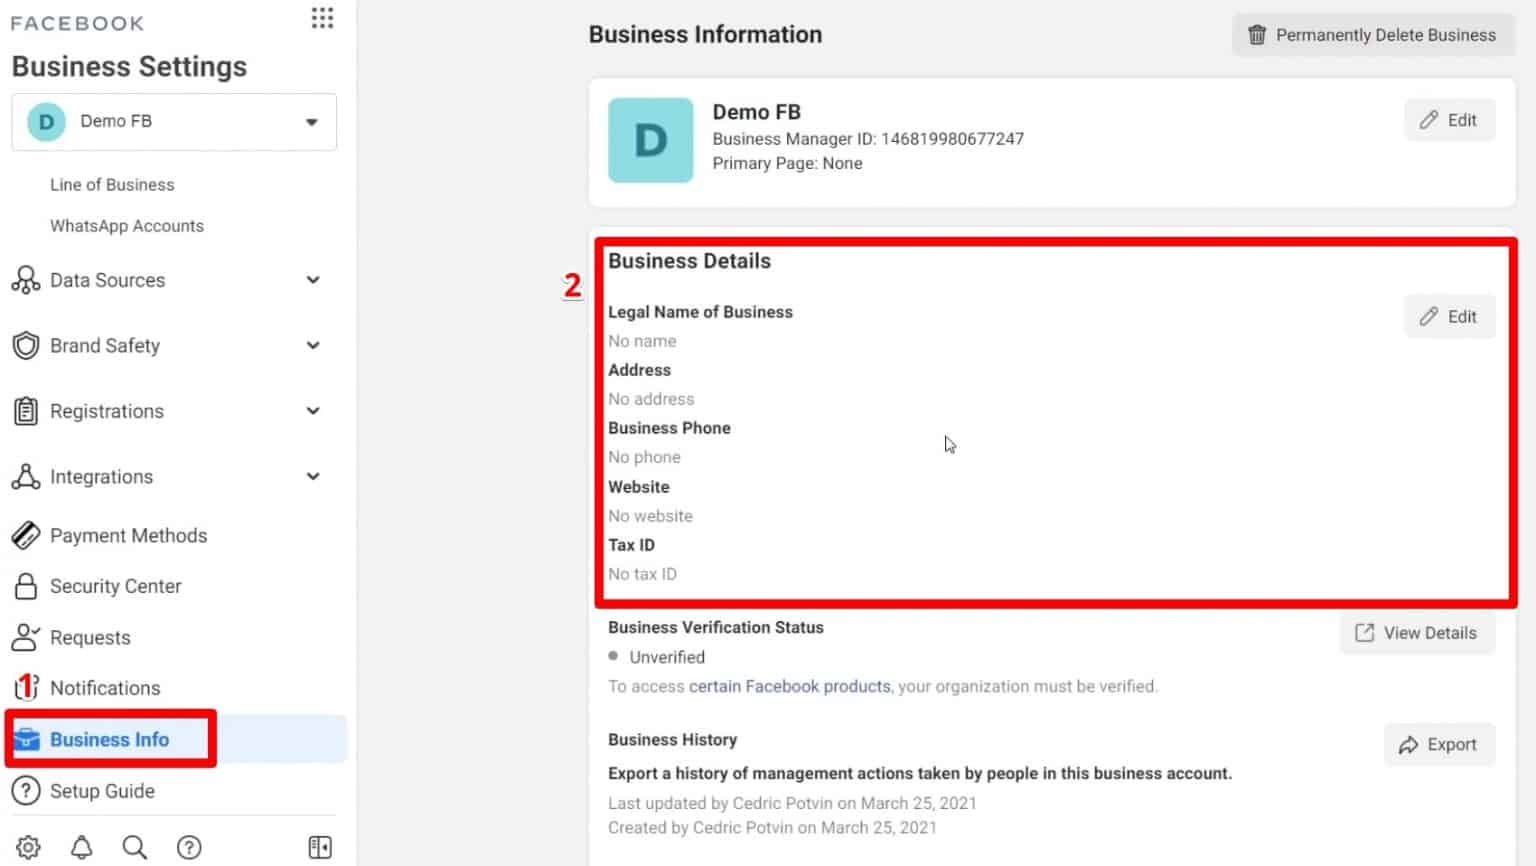Click the notifications bell at bottom left
Screen dimensions: 1536x866
[81, 846]
